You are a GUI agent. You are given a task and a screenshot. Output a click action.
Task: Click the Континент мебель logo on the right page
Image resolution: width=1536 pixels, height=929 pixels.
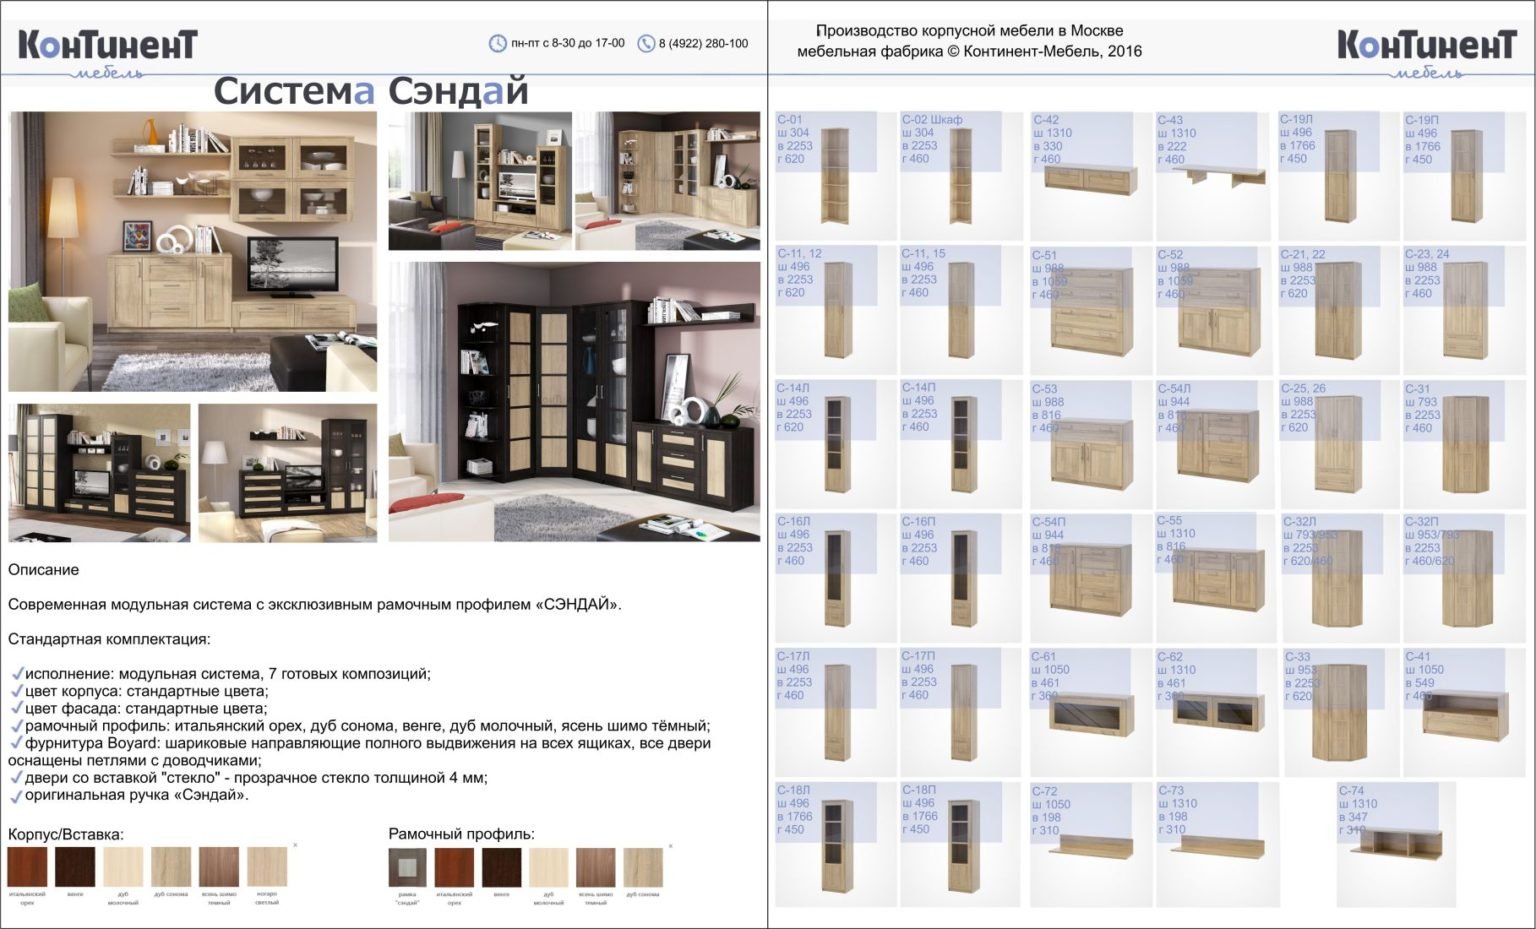click(x=1427, y=53)
